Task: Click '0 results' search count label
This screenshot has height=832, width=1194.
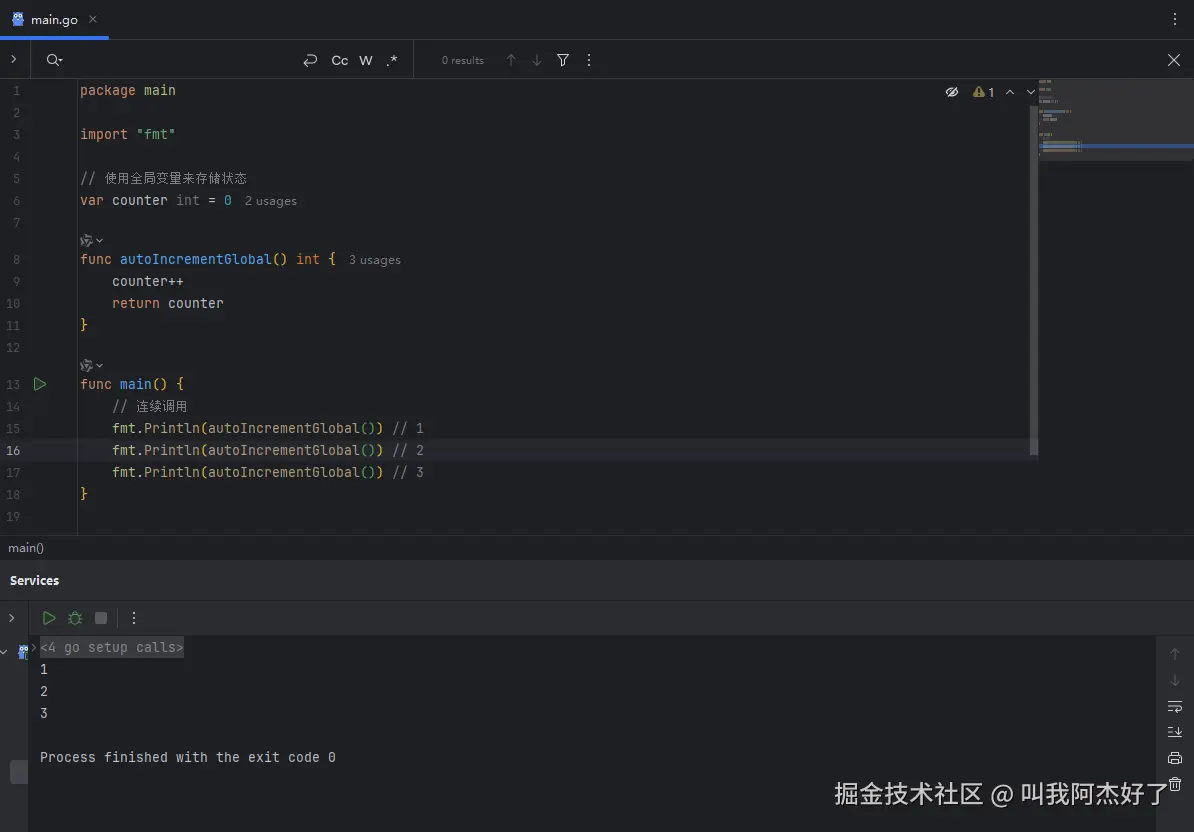Action: point(462,60)
